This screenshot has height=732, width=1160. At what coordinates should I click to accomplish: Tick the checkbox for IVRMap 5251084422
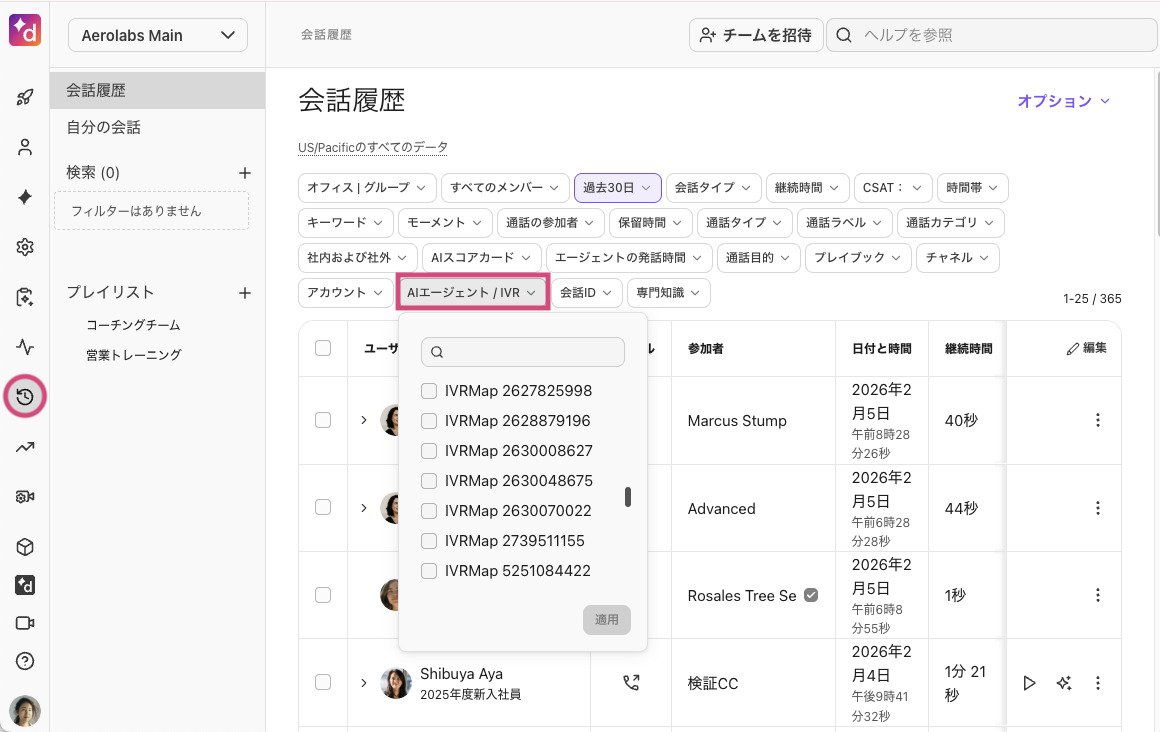(x=429, y=570)
